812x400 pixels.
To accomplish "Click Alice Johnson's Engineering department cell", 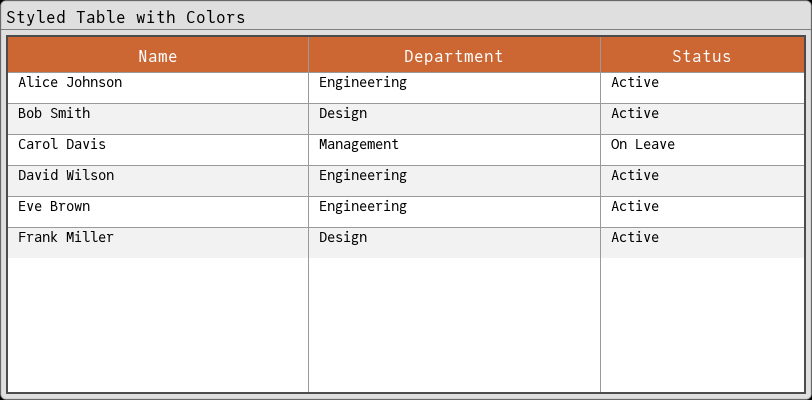I will (363, 83).
